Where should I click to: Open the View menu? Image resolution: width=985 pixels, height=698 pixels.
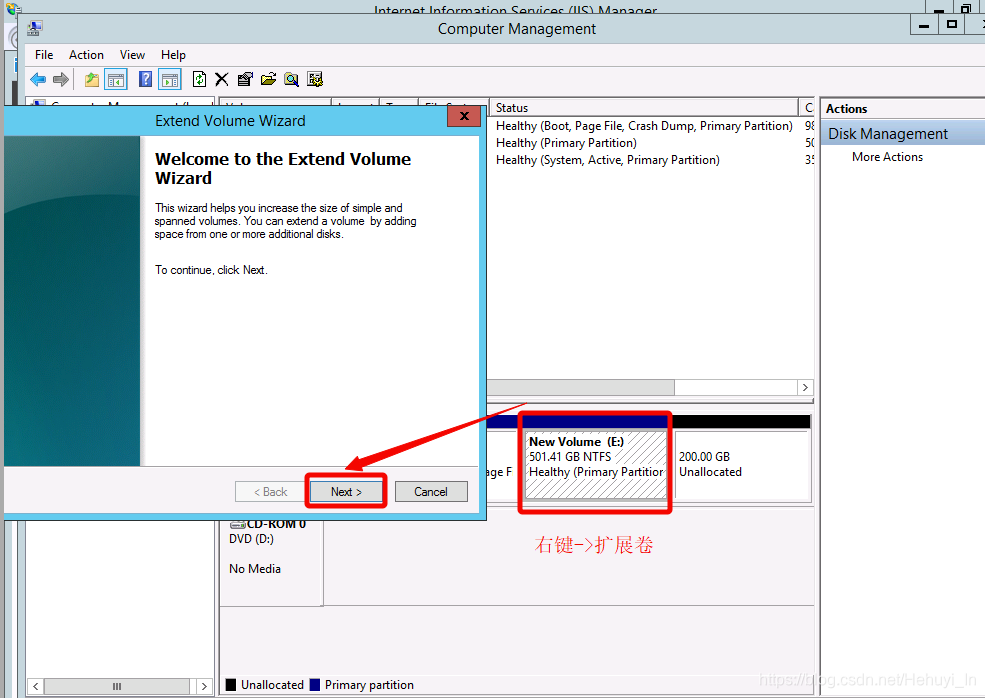coord(132,55)
